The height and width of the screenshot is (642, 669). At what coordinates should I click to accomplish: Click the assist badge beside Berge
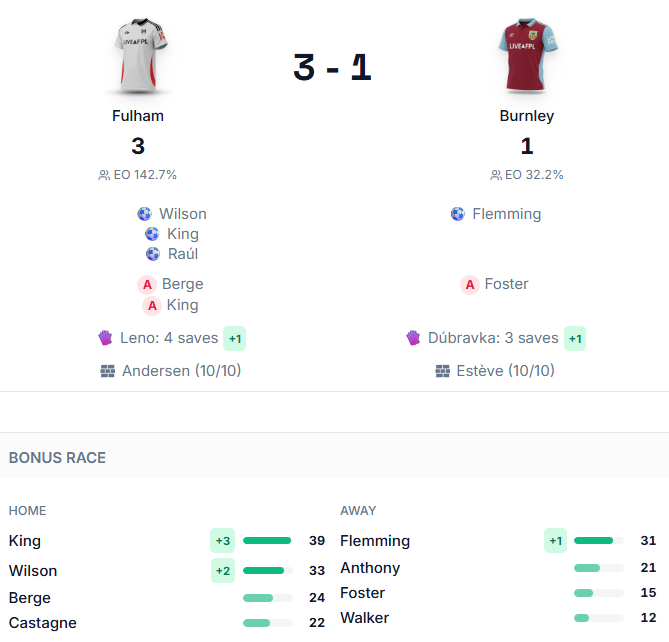click(x=147, y=285)
